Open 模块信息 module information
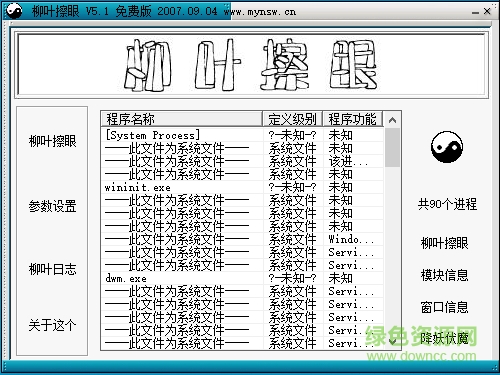The height and width of the screenshot is (375, 500). 444,275
